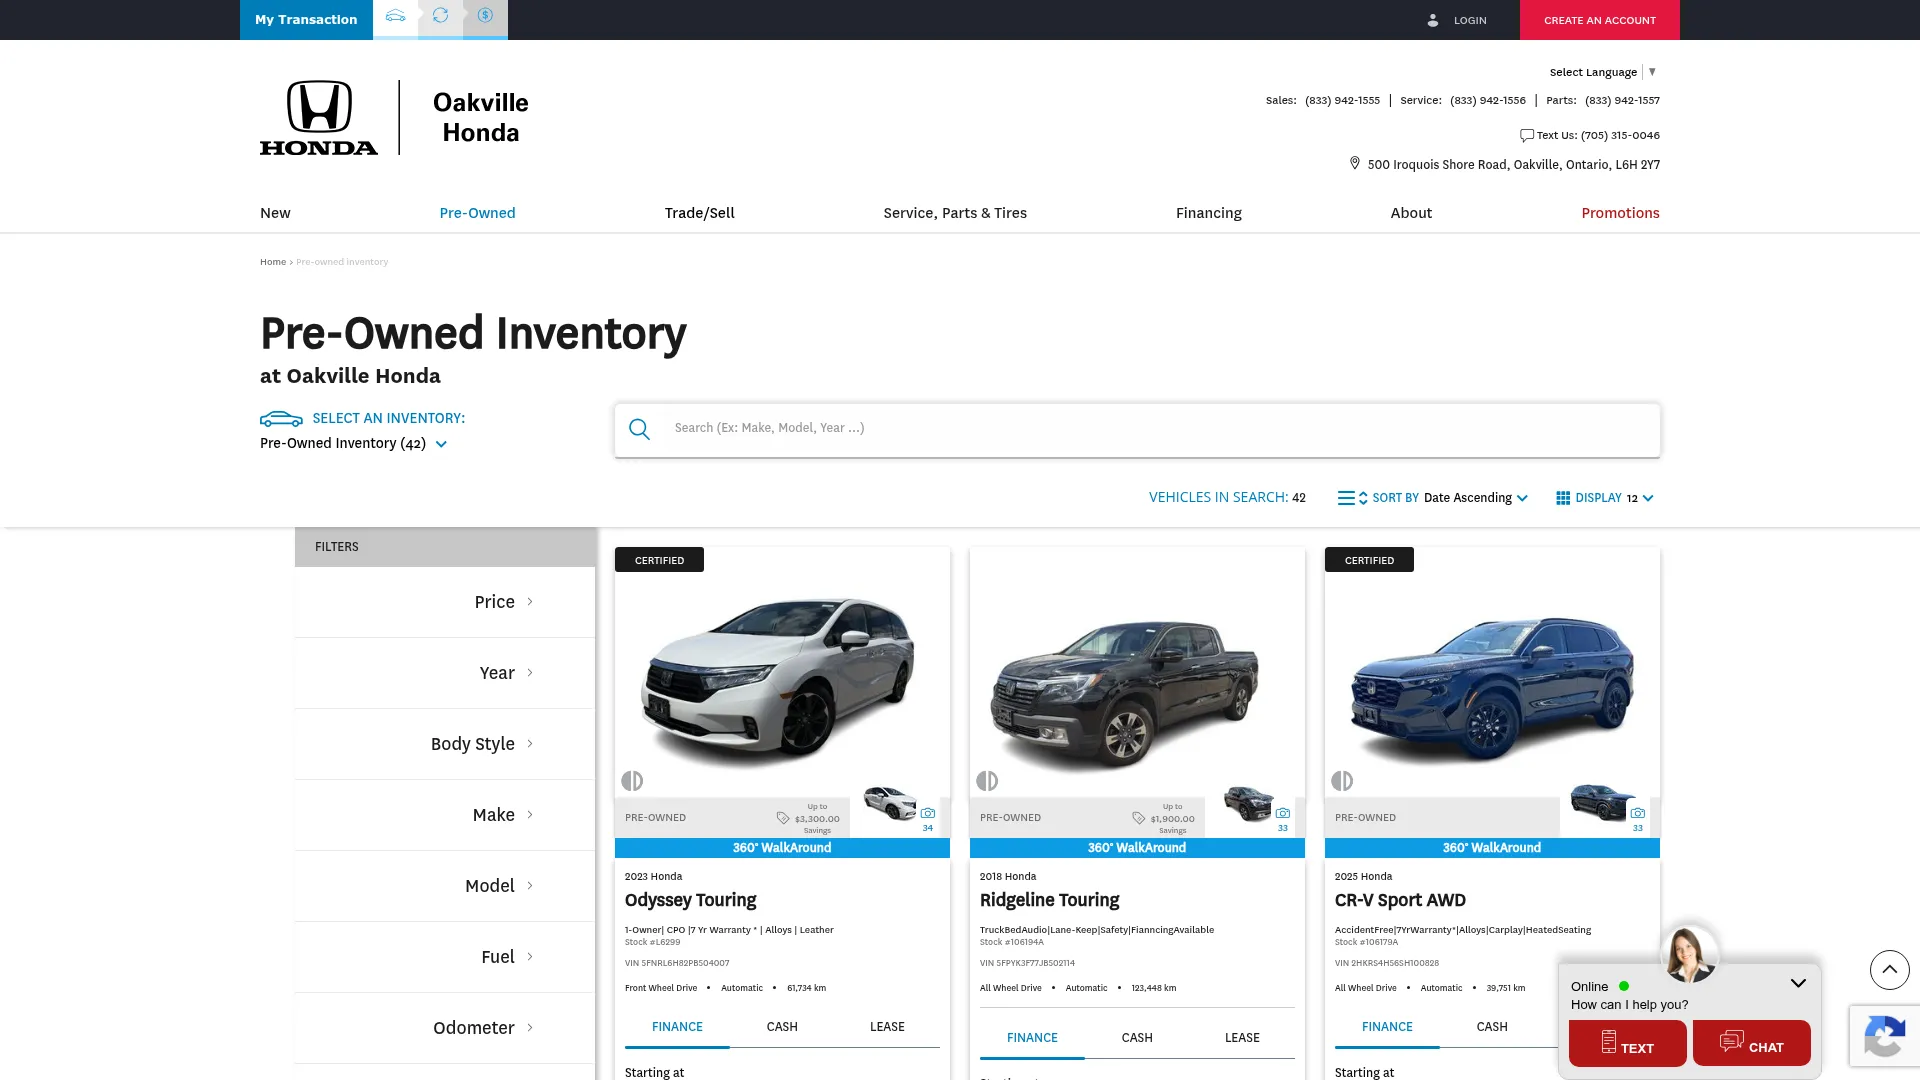Screen dimensions: 1920x1080
Task: Open the New menu item
Action: [275, 213]
